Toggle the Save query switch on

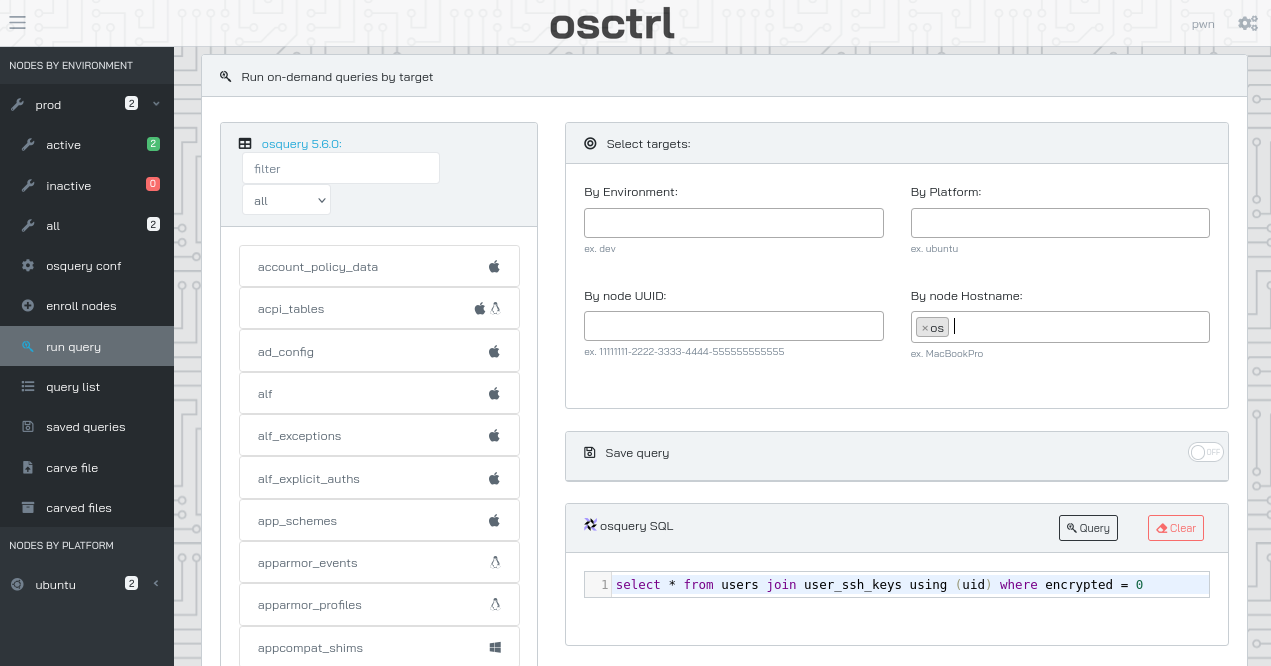[x=1206, y=453]
